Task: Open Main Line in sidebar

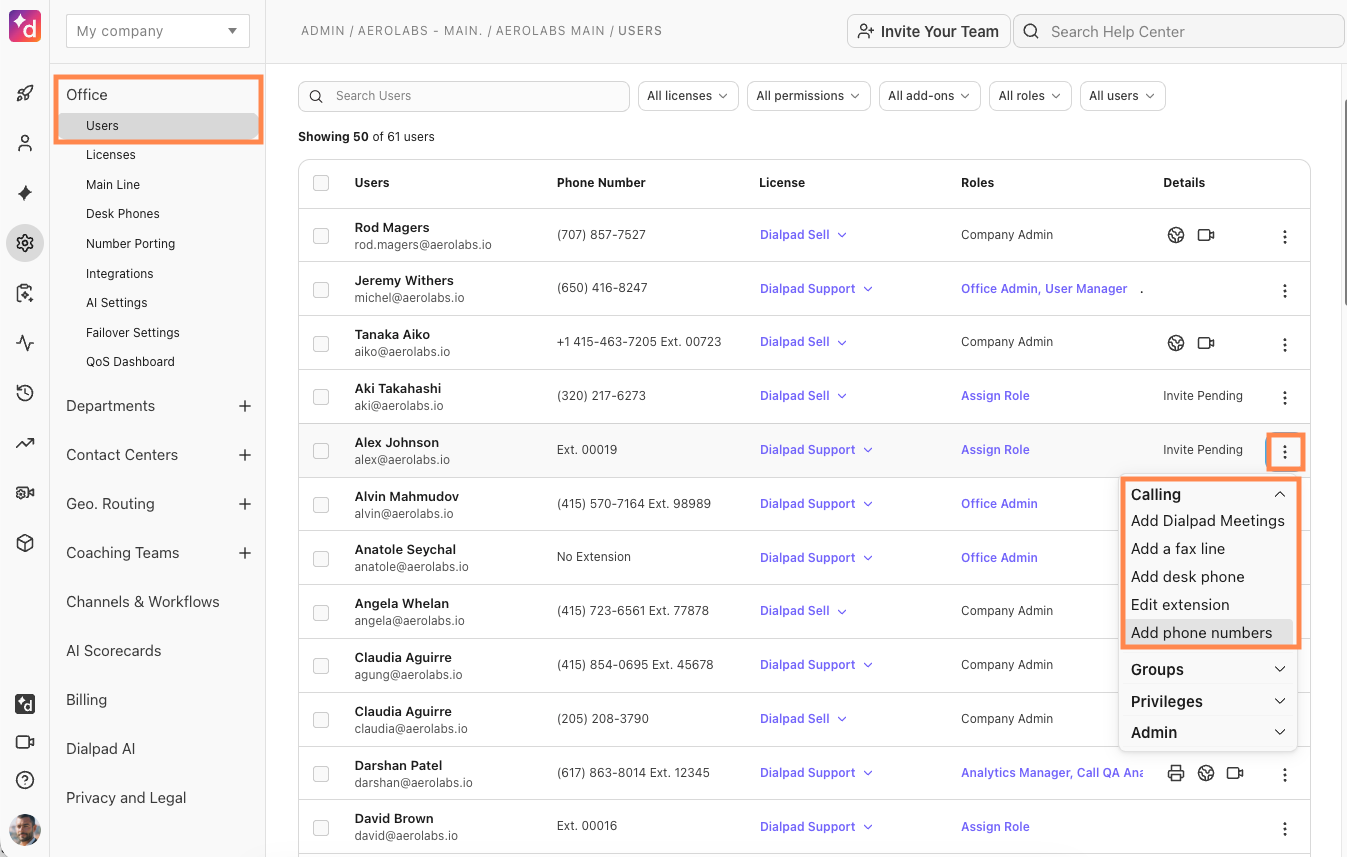Action: [x=113, y=185]
